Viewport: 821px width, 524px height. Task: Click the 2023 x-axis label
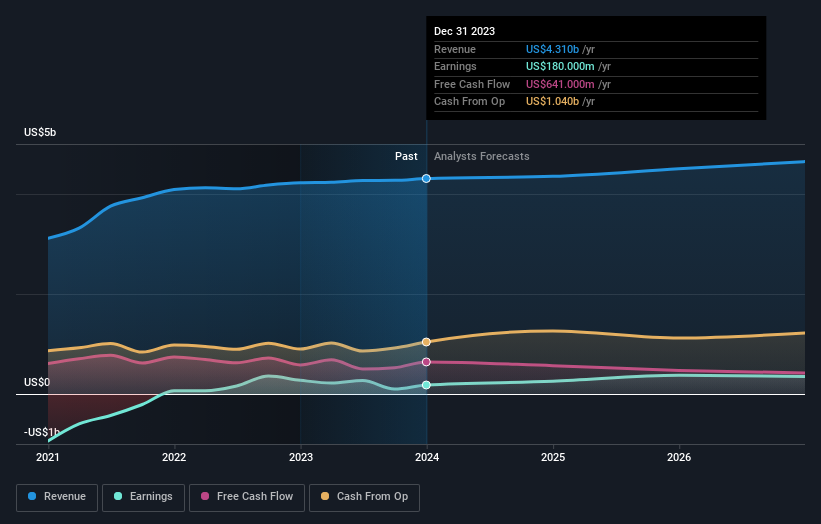coord(301,457)
